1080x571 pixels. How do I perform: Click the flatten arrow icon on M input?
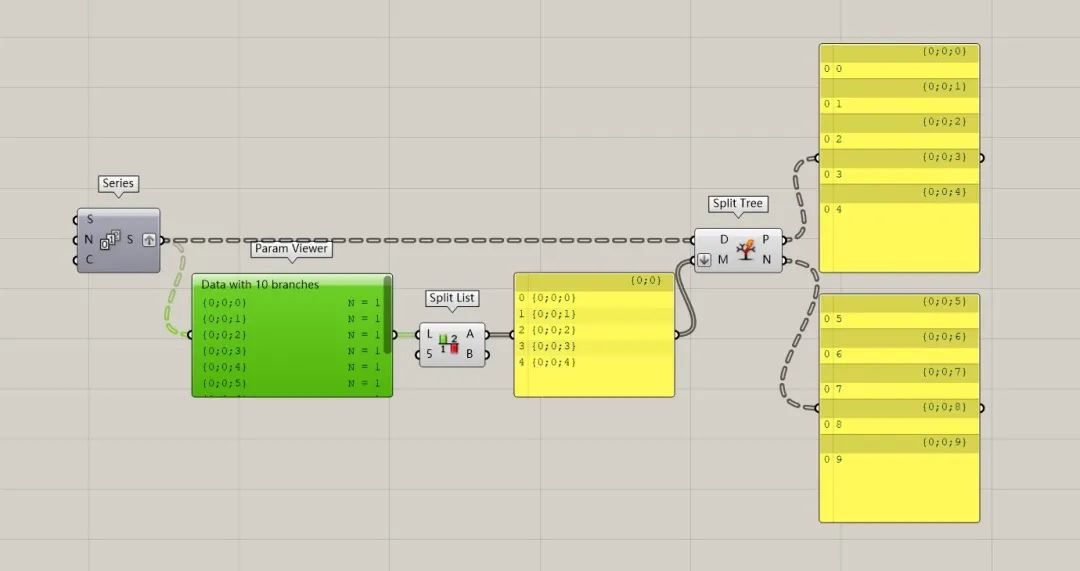coord(704,260)
